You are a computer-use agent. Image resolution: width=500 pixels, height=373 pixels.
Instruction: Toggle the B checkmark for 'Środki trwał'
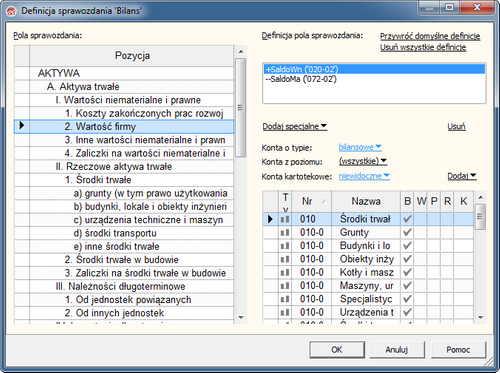(407, 219)
